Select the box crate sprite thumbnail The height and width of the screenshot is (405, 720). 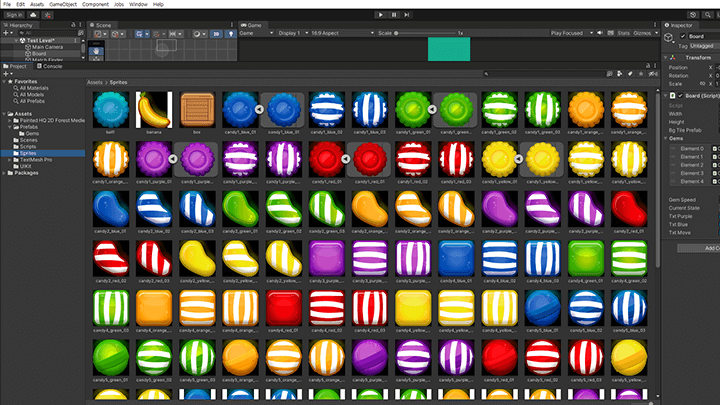[197, 110]
